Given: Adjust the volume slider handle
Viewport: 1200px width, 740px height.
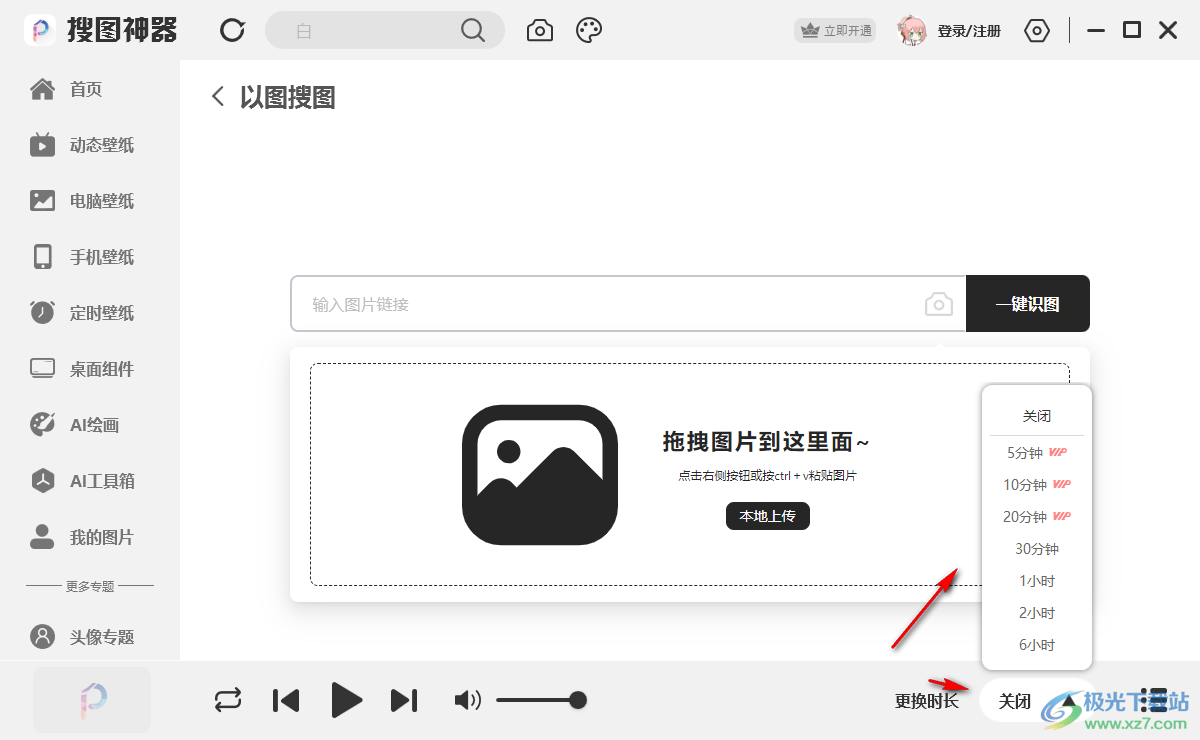Looking at the screenshot, I should 578,700.
